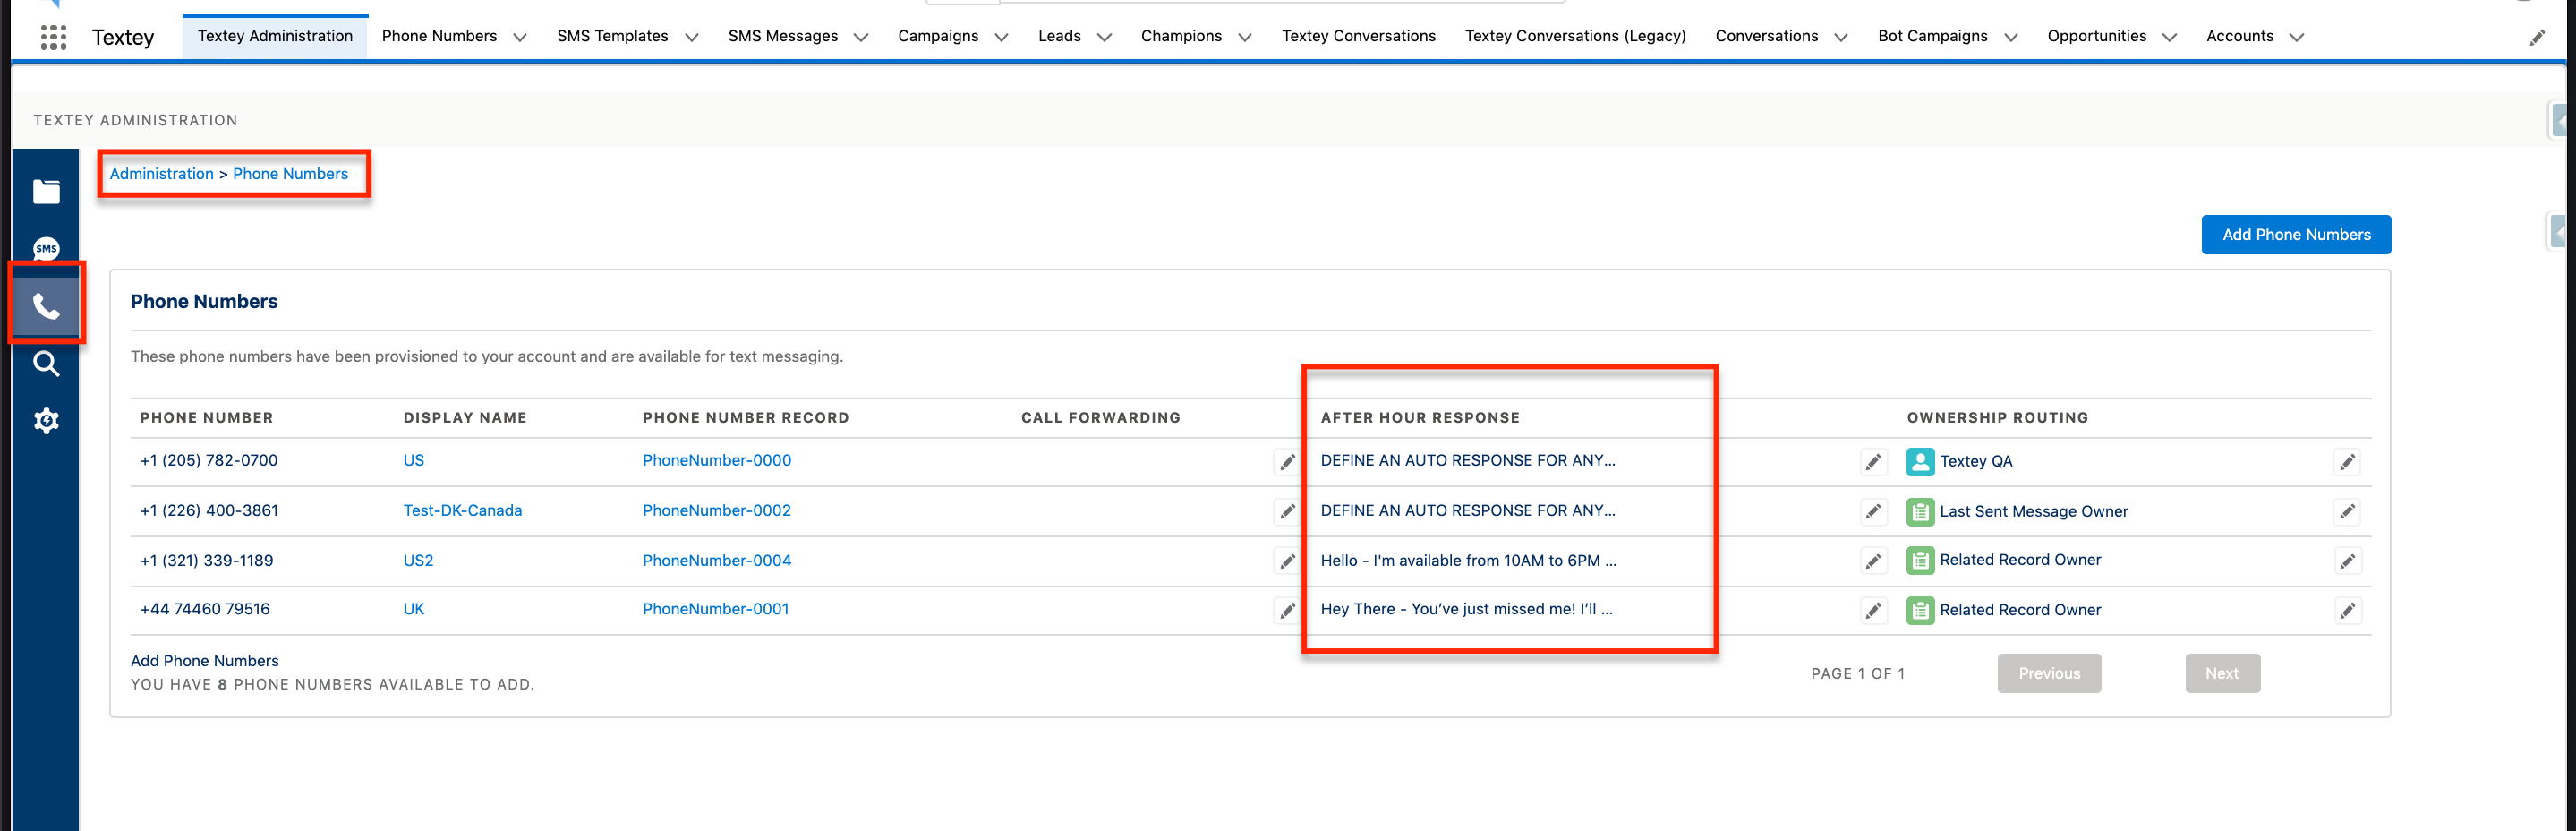The width and height of the screenshot is (2576, 831).
Task: Click the Previous page button
Action: pyautogui.click(x=2049, y=673)
